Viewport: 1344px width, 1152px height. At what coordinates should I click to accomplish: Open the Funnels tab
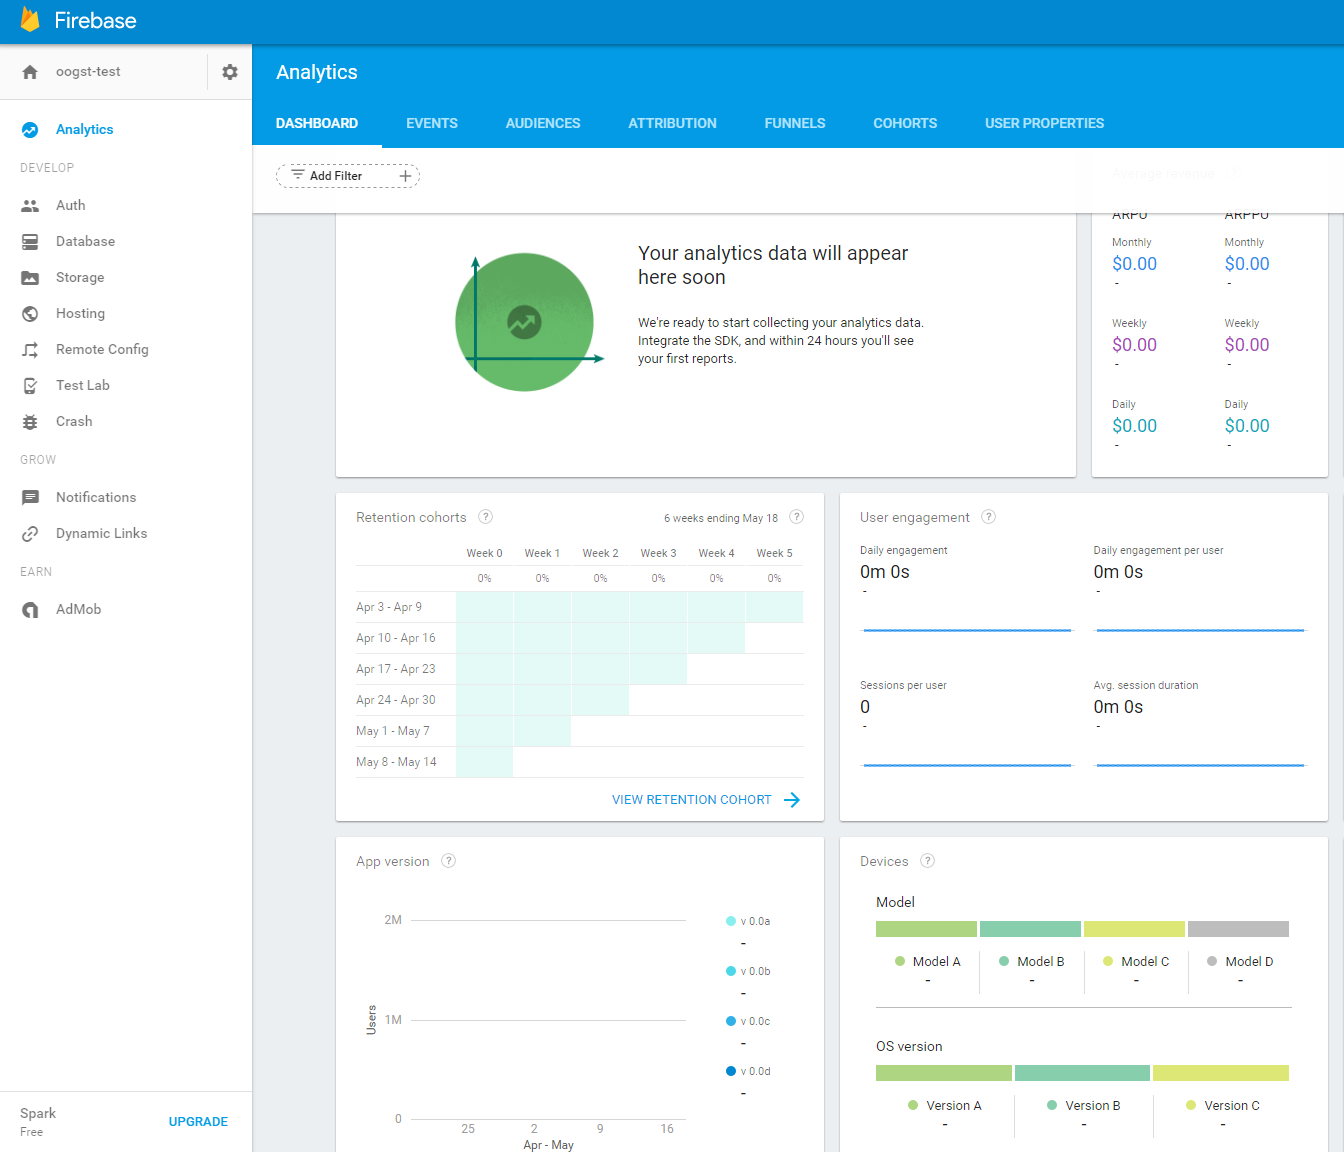click(795, 123)
